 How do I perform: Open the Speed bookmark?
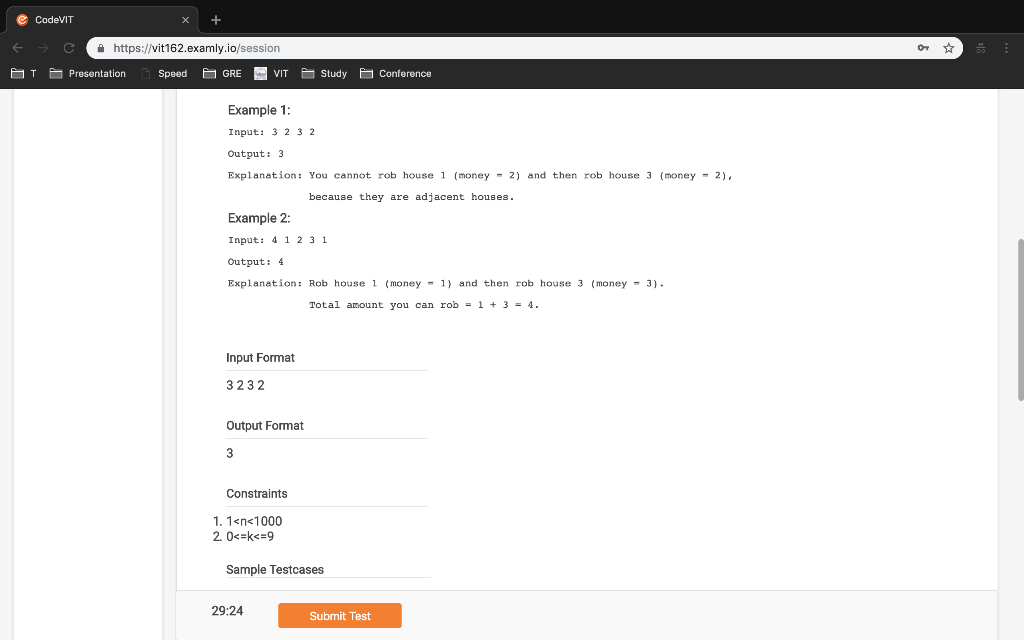coord(165,73)
